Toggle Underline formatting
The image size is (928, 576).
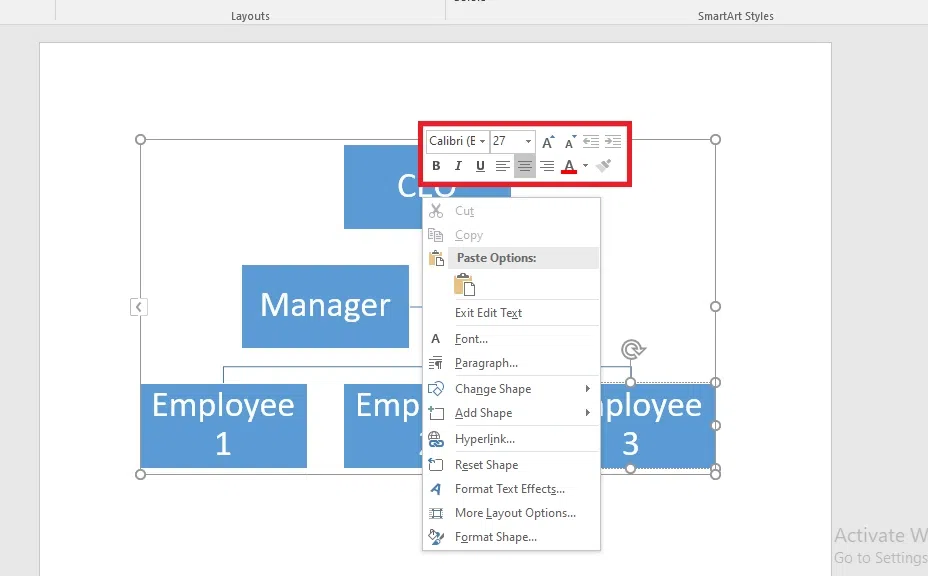(x=480, y=166)
